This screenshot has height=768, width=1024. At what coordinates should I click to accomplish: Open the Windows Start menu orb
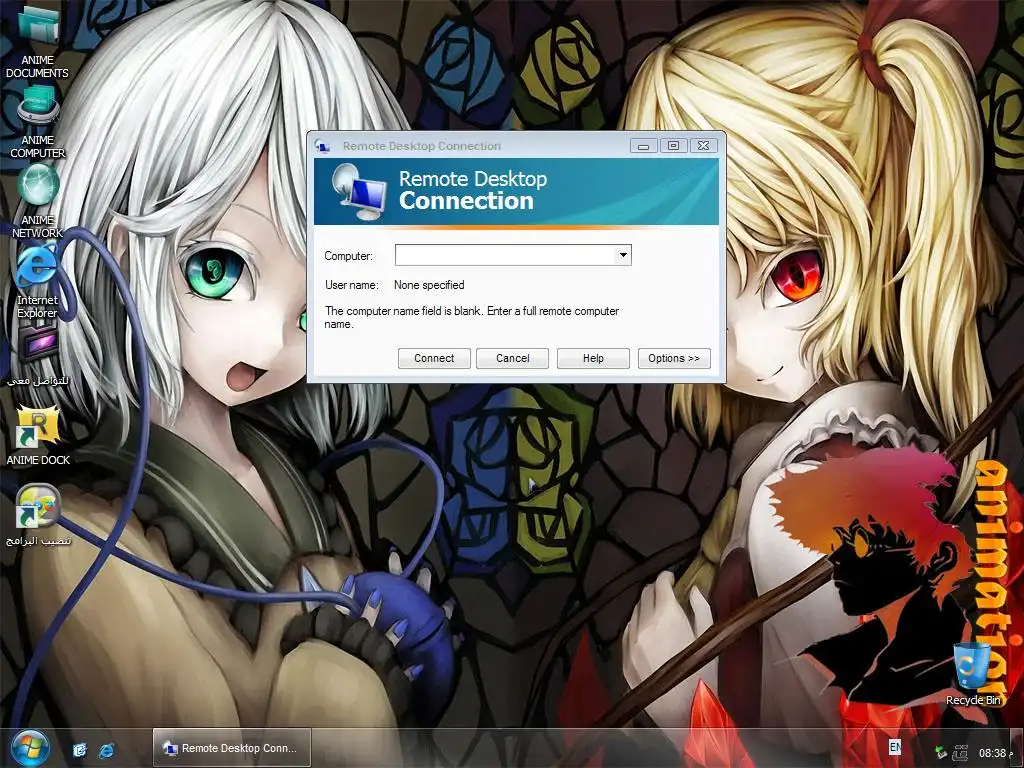coord(30,748)
